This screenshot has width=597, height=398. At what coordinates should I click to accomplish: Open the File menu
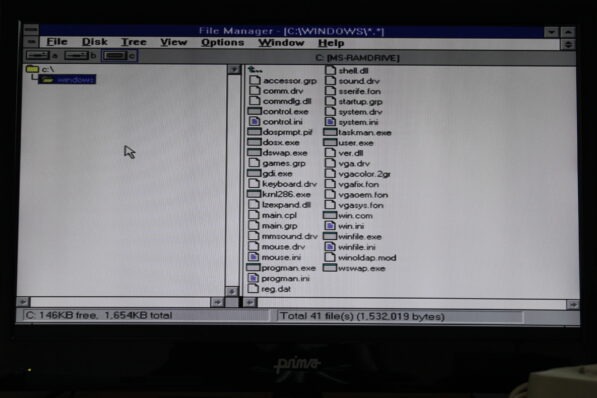click(x=57, y=42)
